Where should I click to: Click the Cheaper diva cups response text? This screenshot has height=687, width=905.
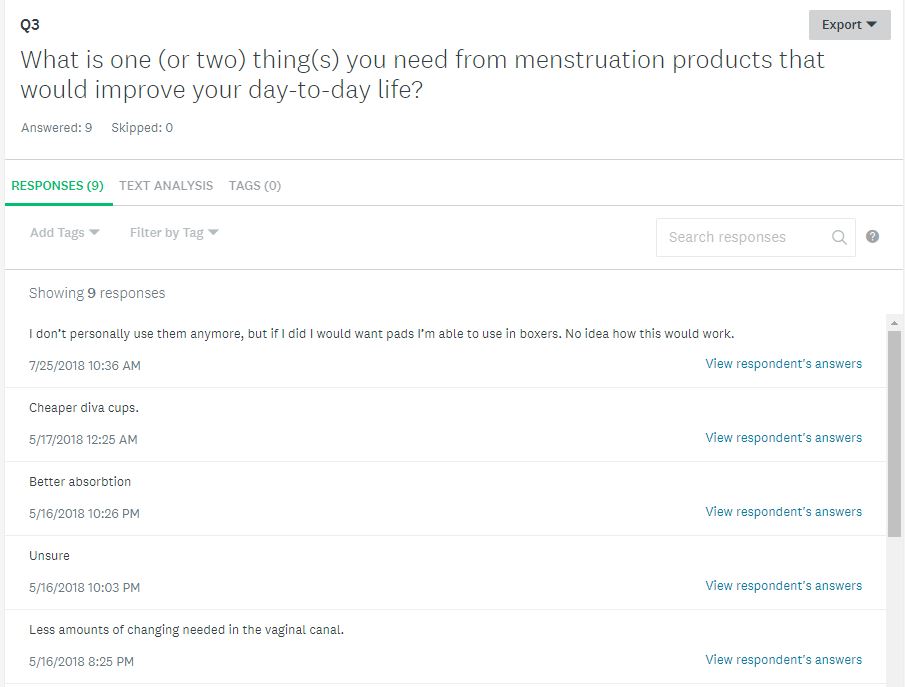pyautogui.click(x=84, y=408)
